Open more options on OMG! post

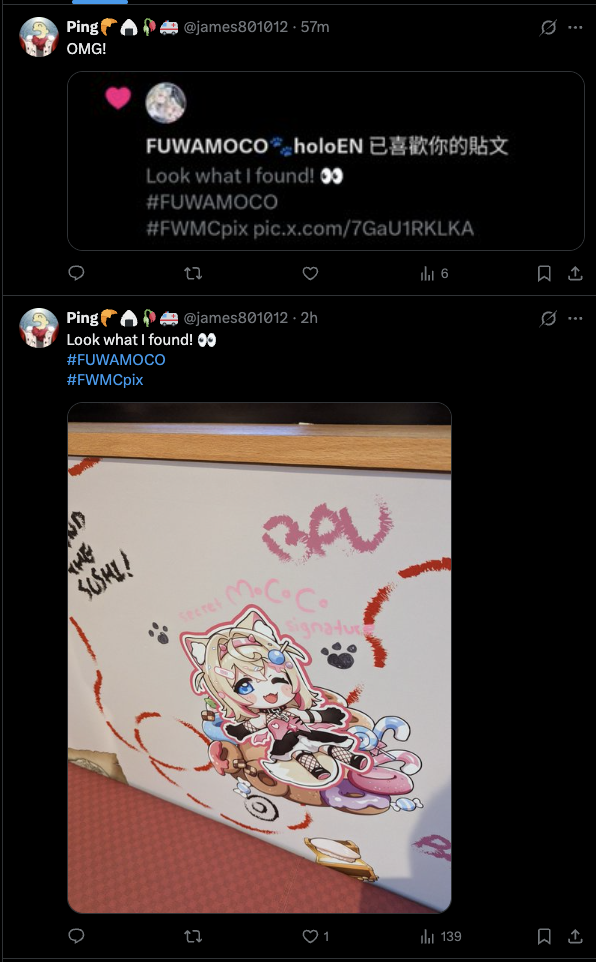coord(575,27)
